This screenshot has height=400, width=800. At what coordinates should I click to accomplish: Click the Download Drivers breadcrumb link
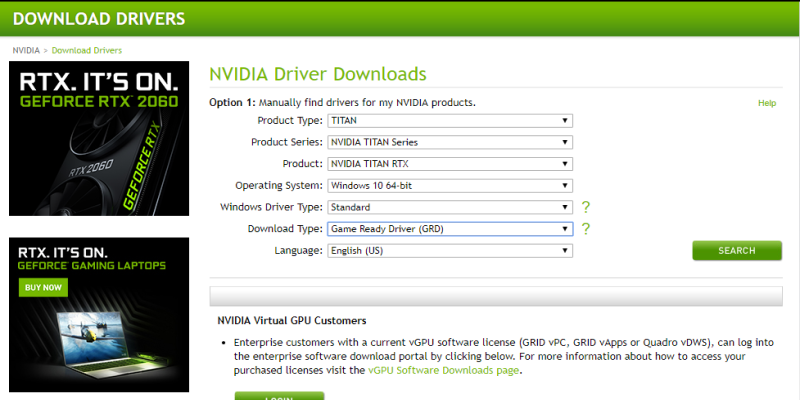[x=87, y=51]
